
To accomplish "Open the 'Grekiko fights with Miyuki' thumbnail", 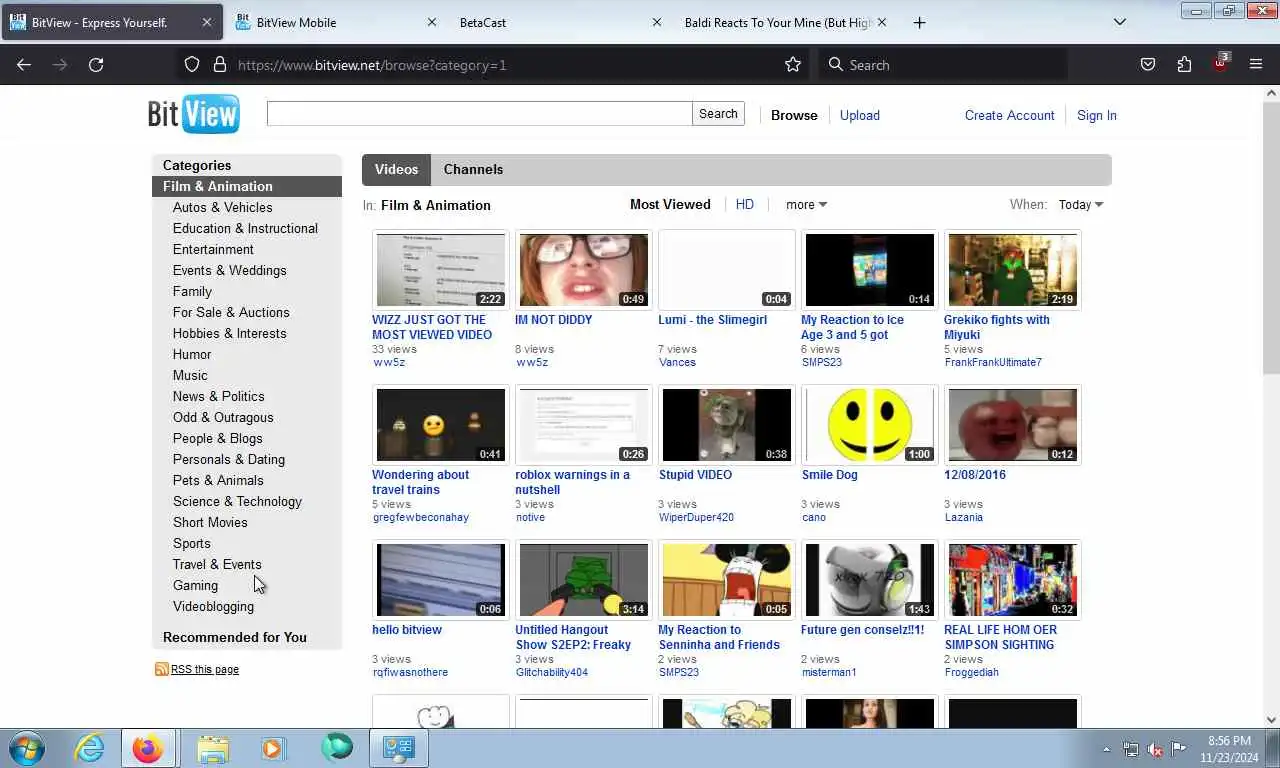I will (x=1012, y=270).
